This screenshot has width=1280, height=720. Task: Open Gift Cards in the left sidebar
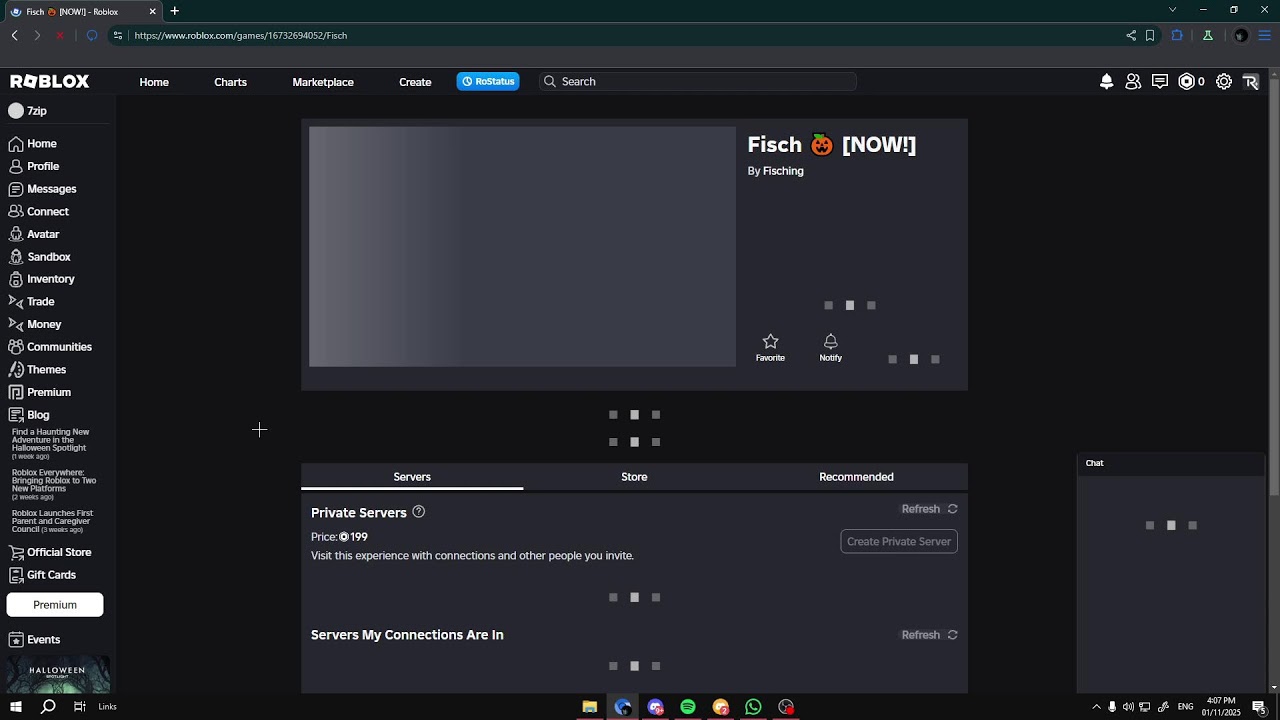point(43,575)
